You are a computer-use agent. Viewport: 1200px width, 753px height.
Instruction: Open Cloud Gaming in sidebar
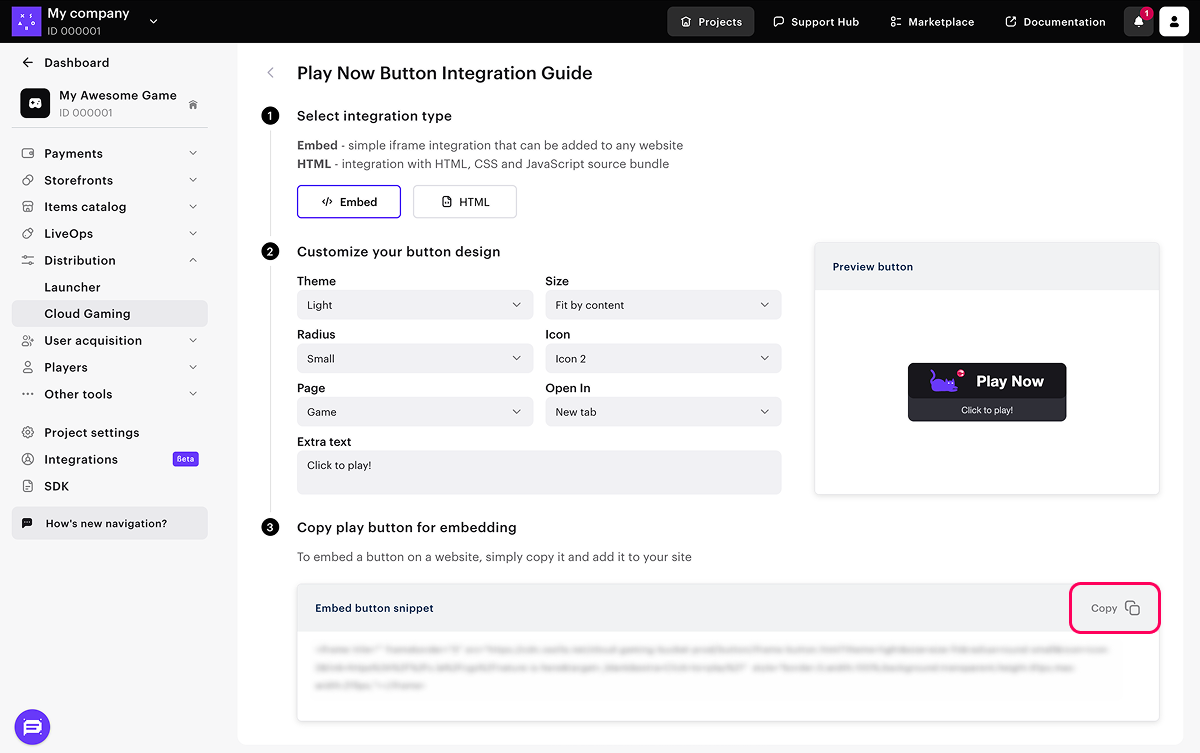[87, 314]
